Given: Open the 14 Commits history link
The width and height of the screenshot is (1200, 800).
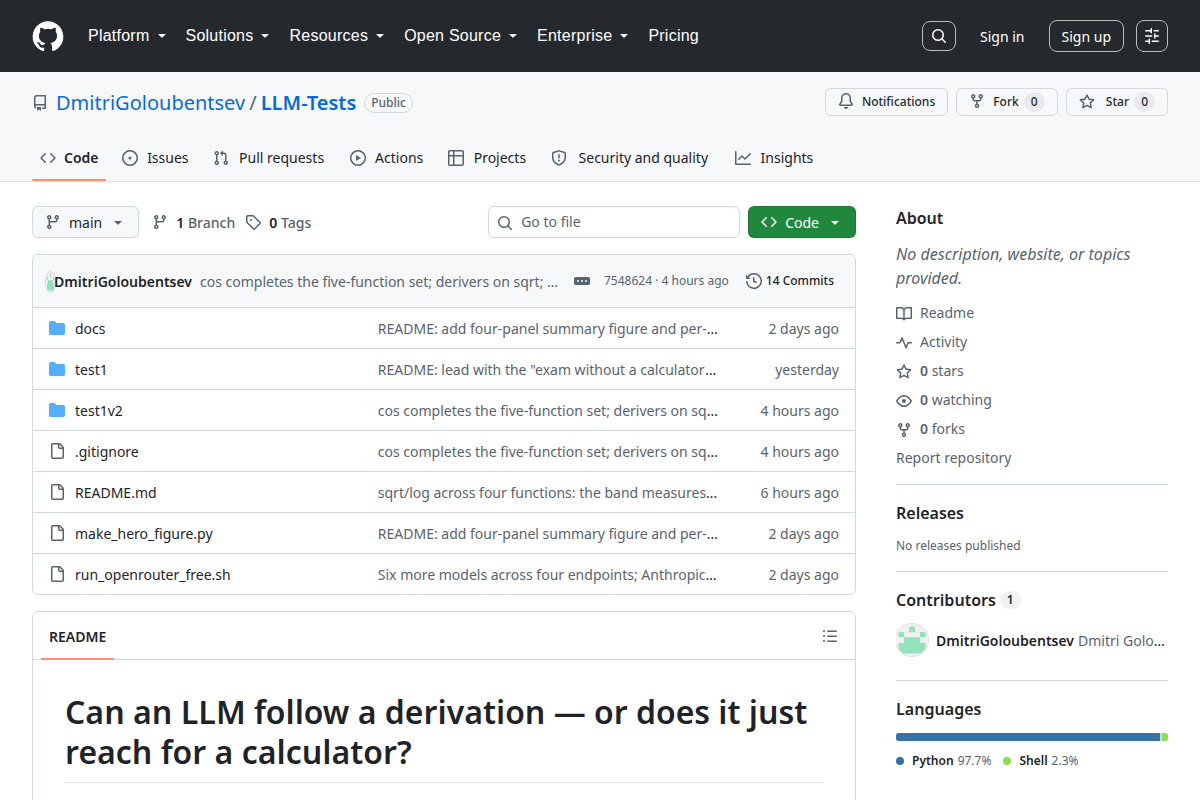Looking at the screenshot, I should [790, 281].
